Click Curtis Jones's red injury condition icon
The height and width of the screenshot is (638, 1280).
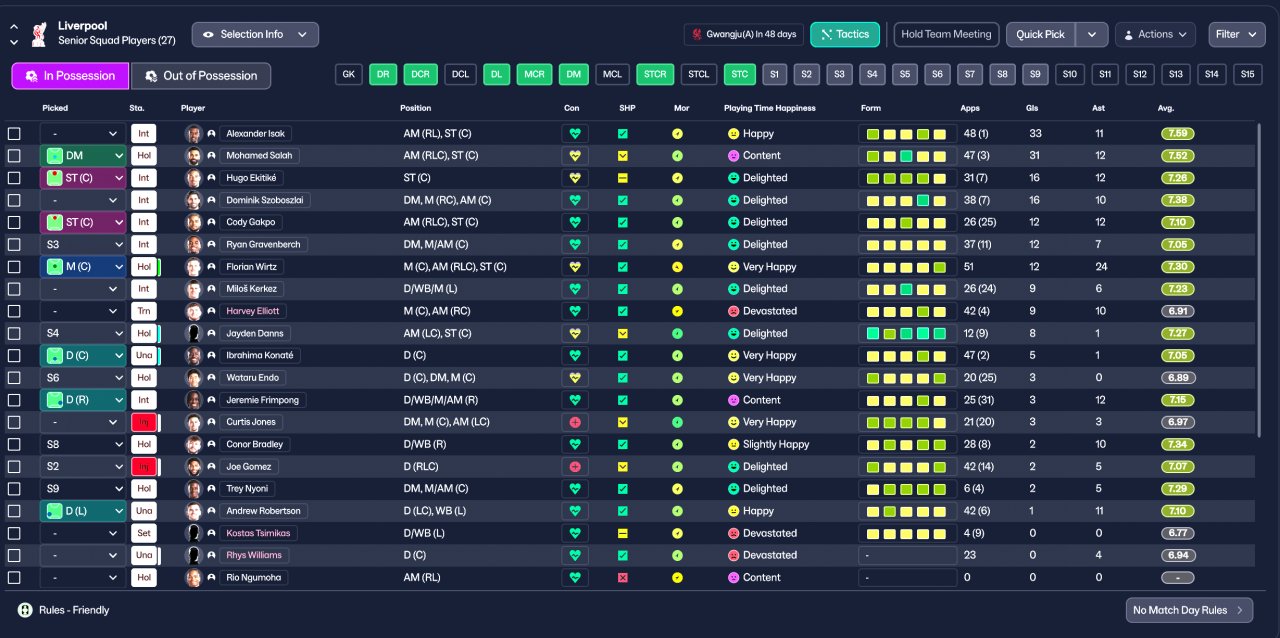tap(575, 422)
